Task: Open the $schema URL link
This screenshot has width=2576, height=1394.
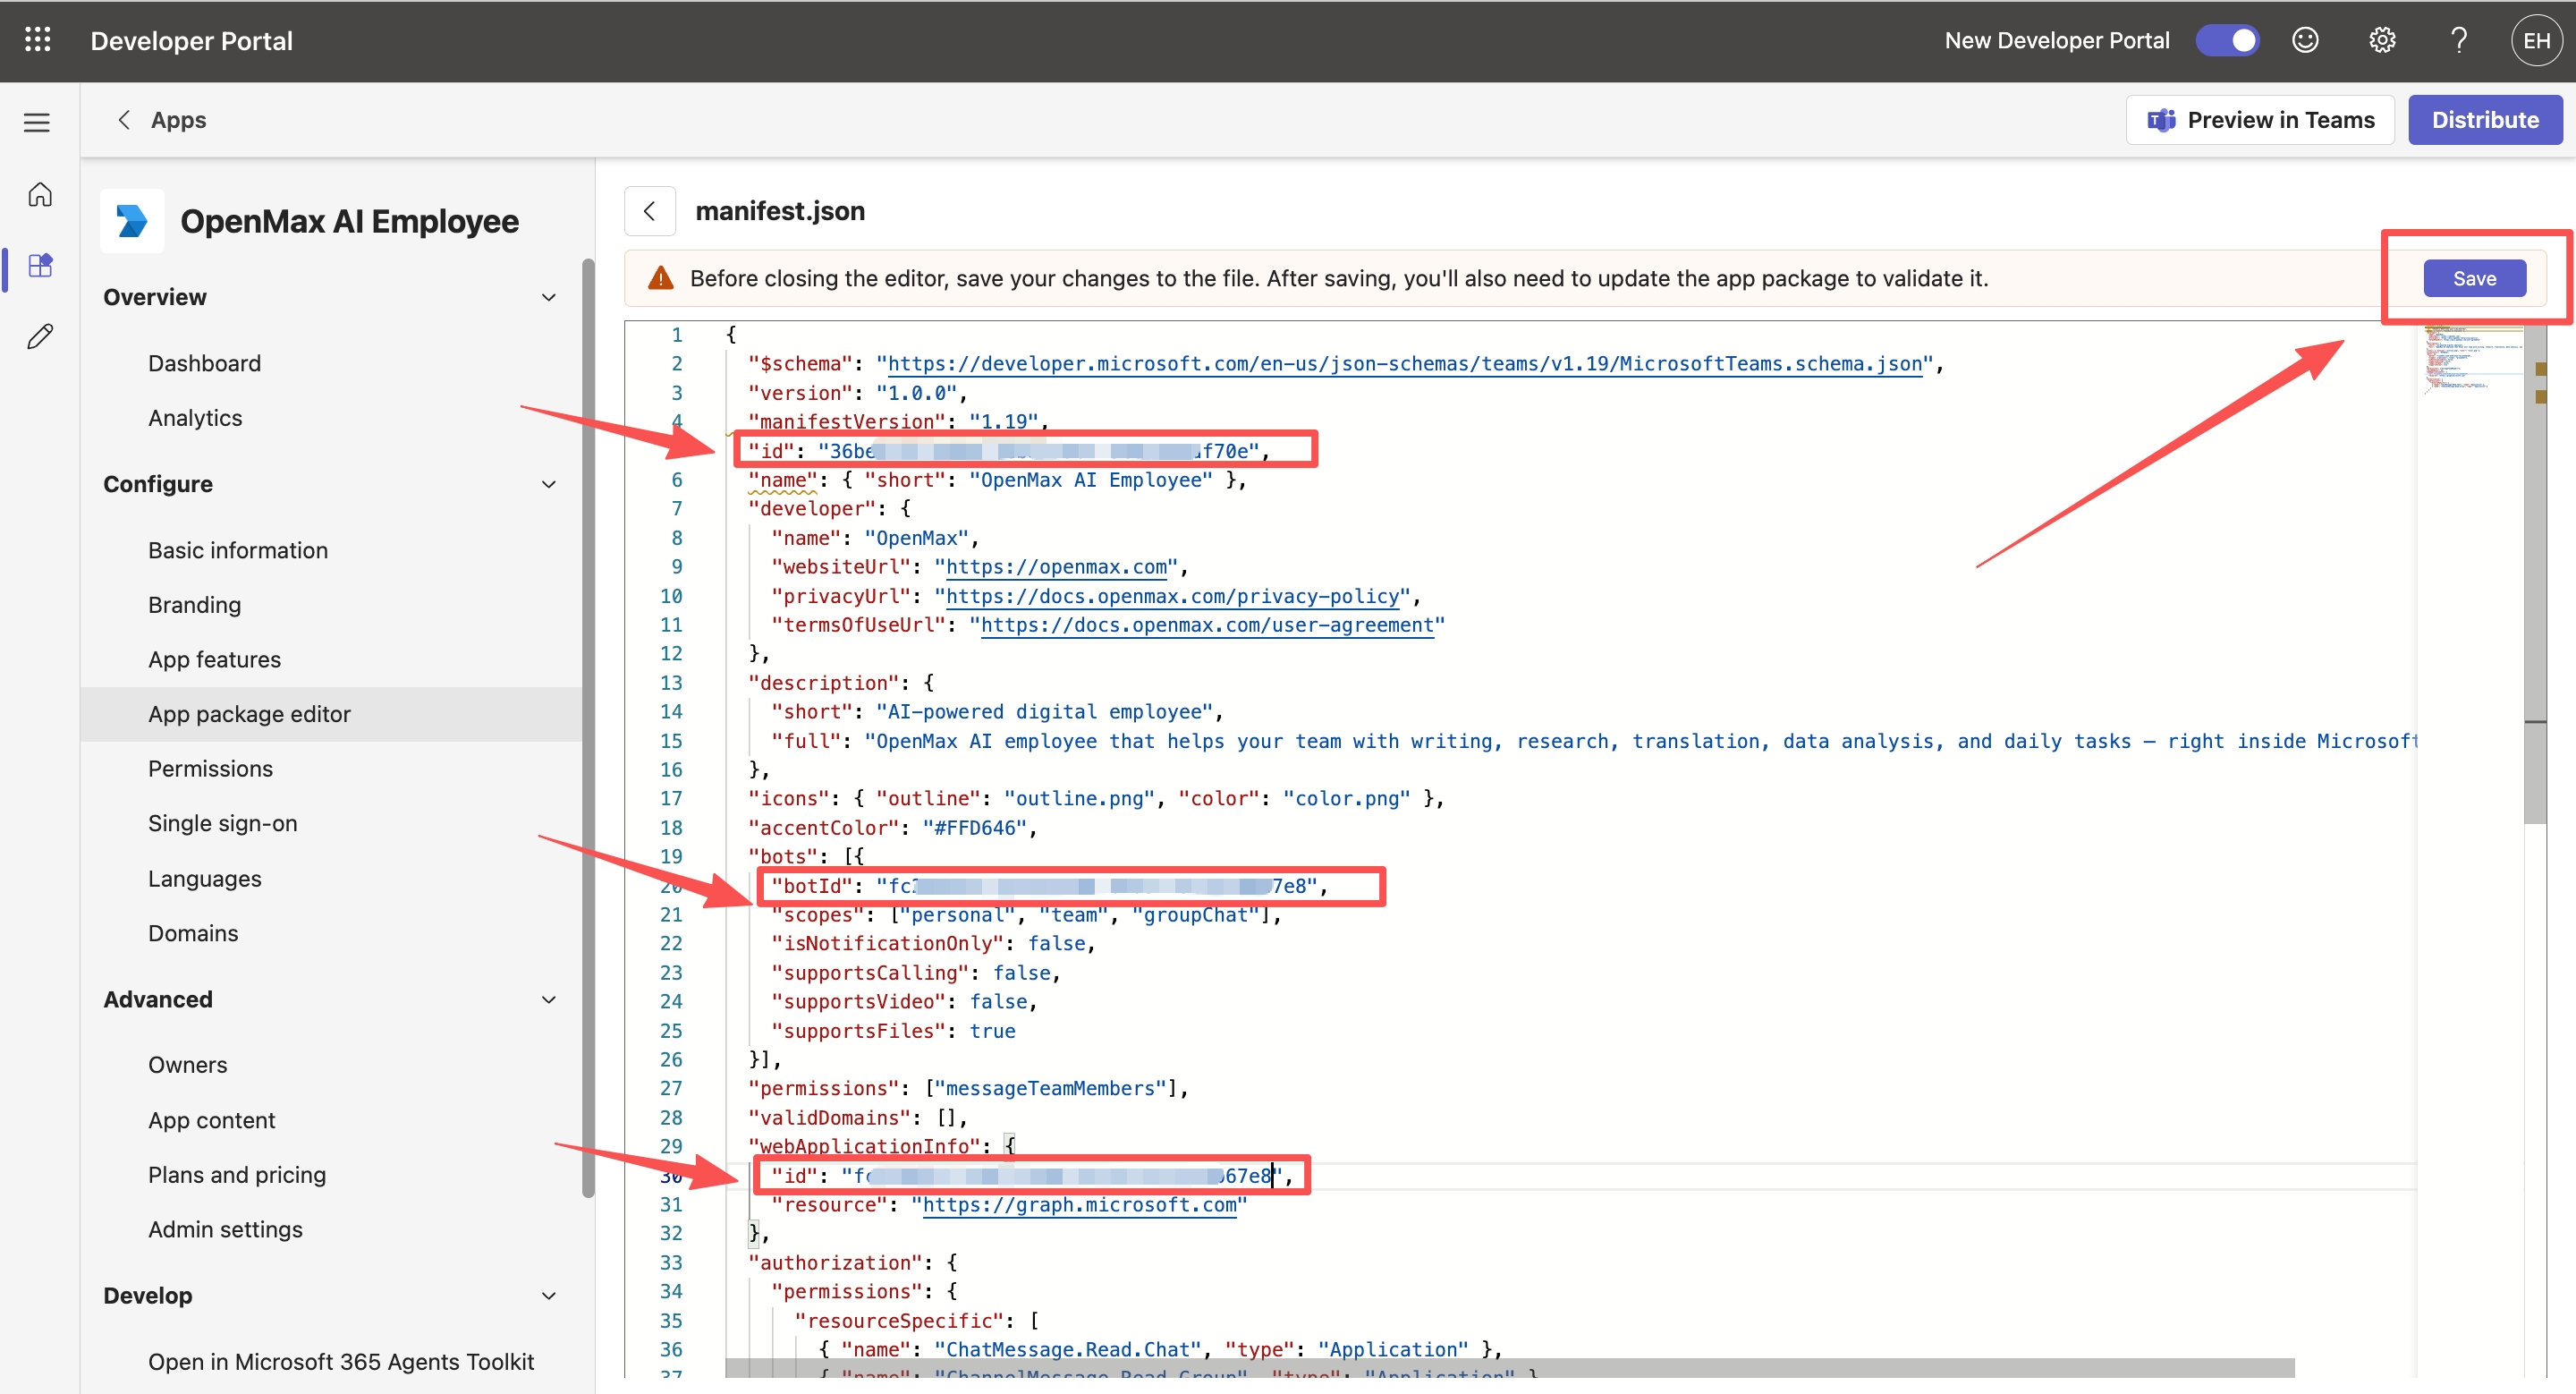Action: tap(1405, 364)
